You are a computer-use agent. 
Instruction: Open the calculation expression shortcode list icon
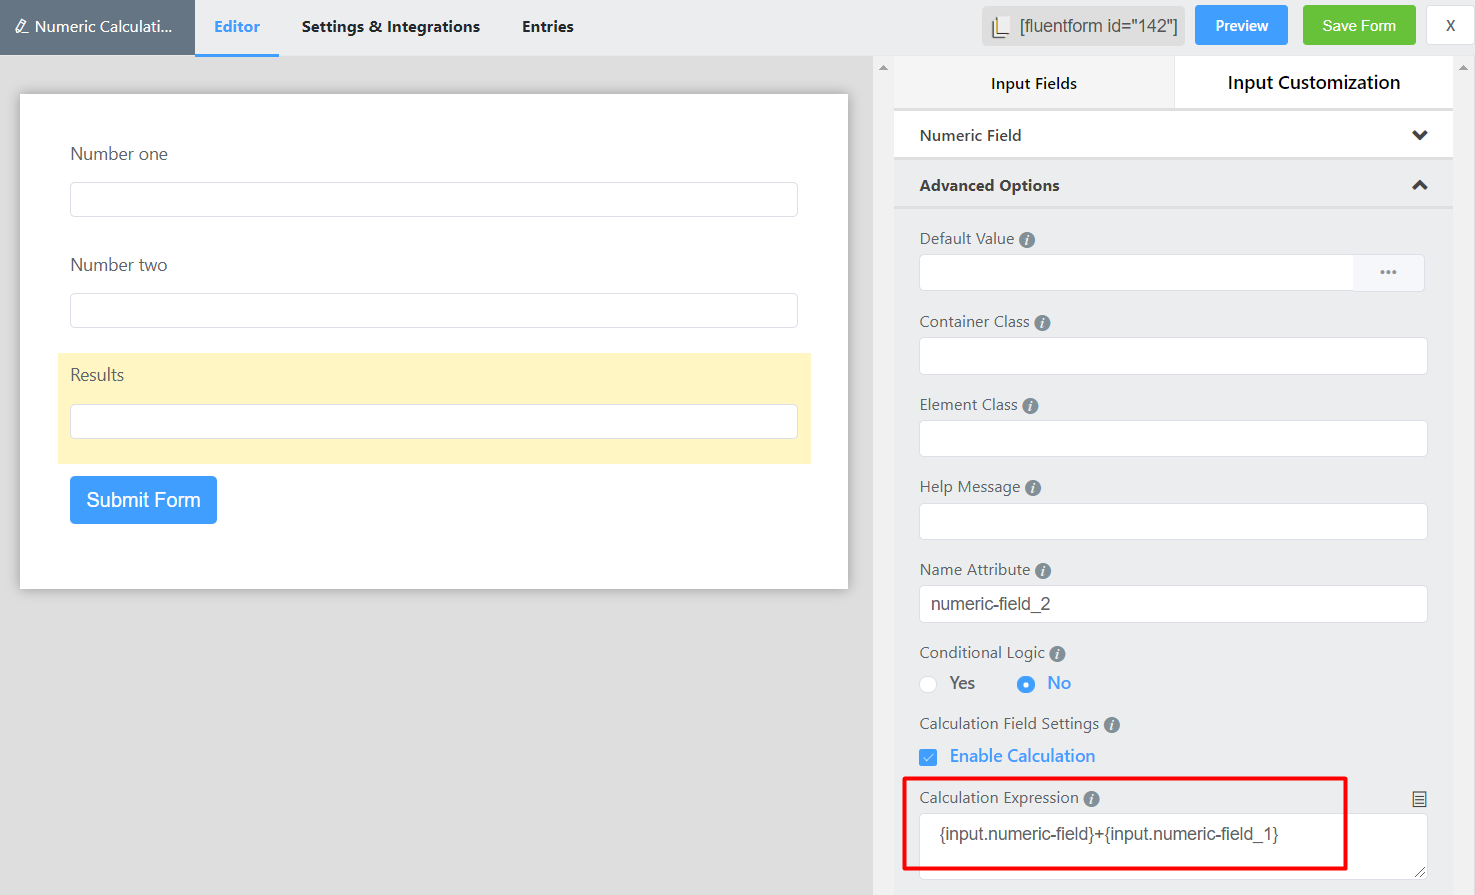pos(1419,799)
